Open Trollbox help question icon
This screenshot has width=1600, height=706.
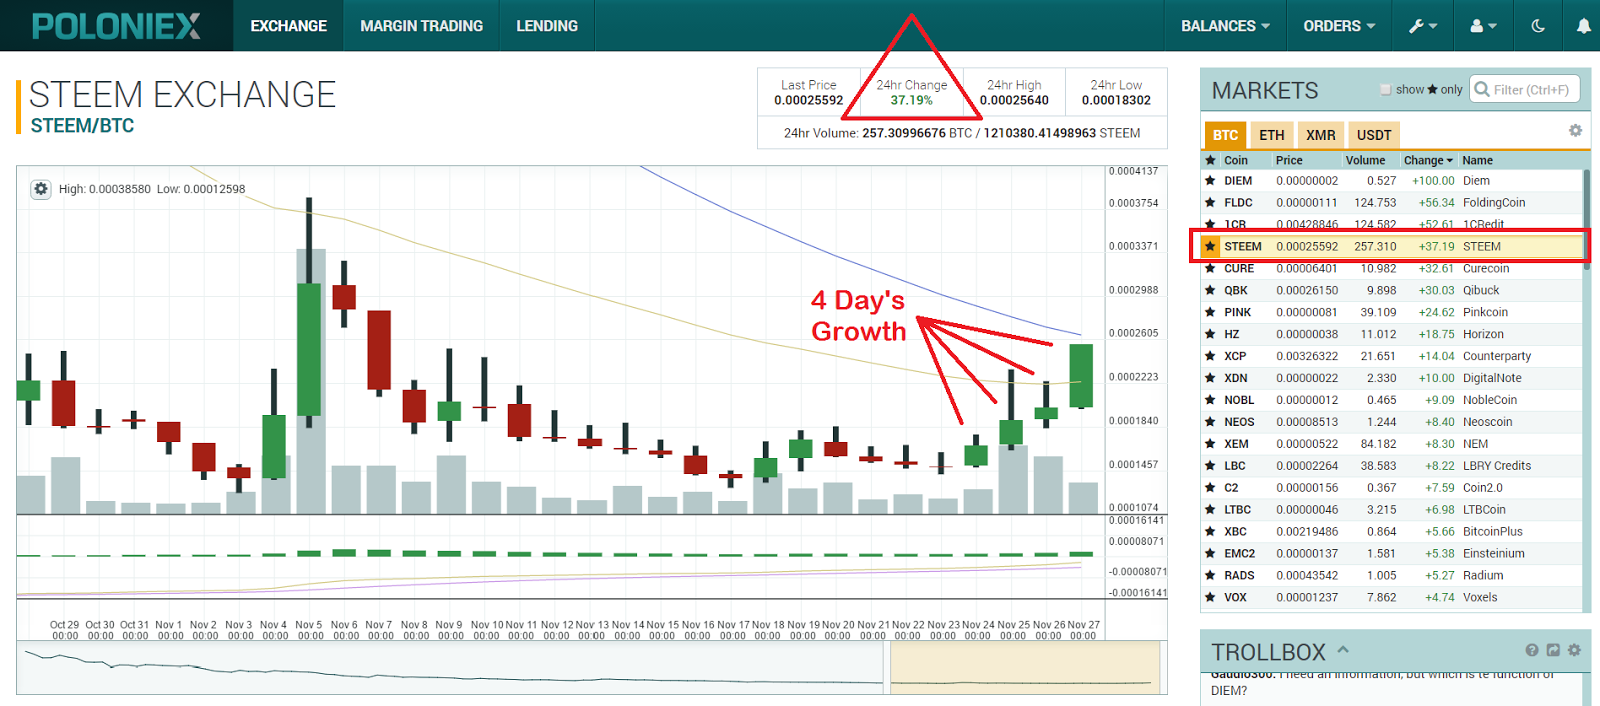pos(1532,650)
